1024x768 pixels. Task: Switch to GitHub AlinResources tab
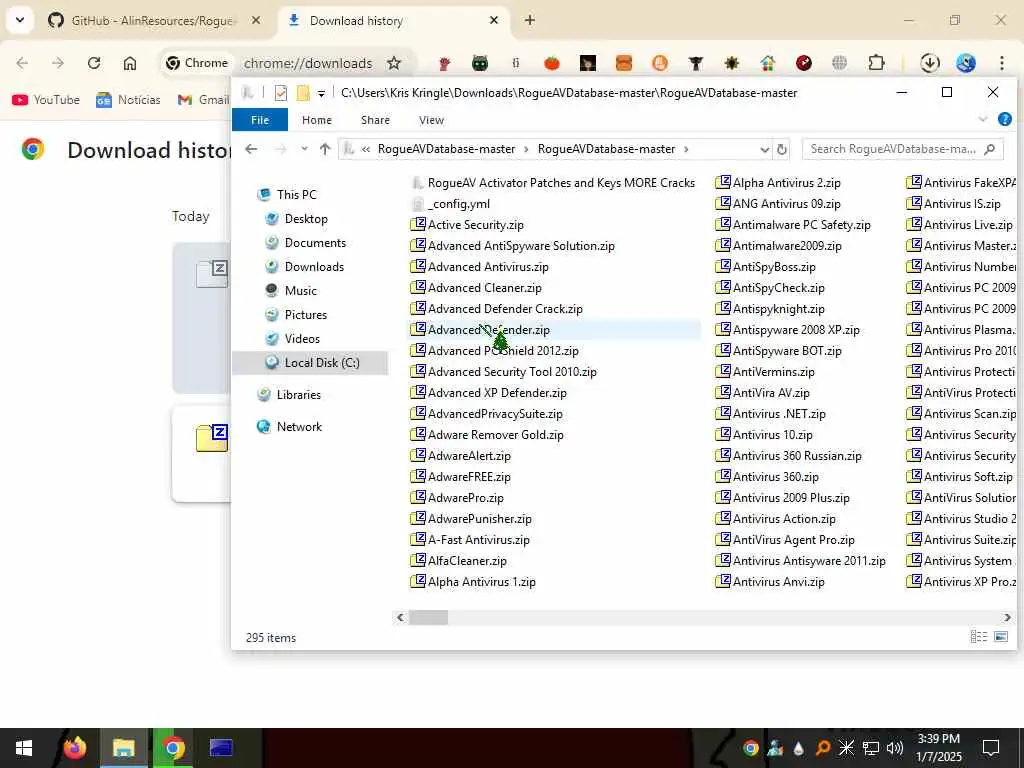tap(154, 20)
